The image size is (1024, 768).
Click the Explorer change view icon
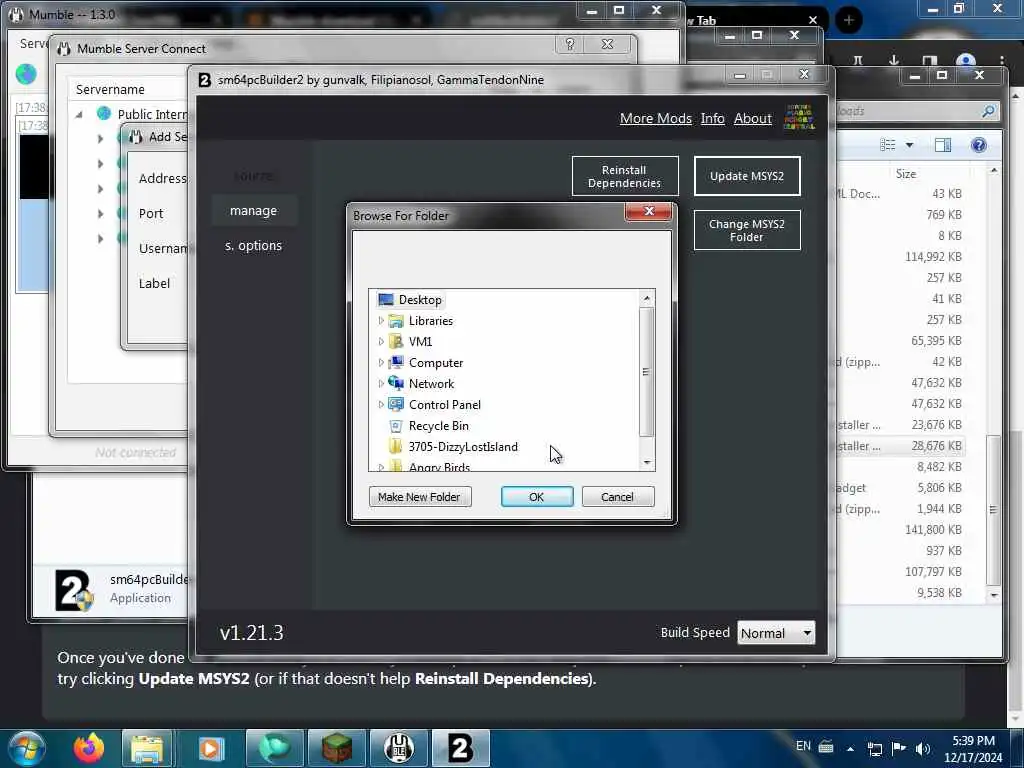point(888,145)
